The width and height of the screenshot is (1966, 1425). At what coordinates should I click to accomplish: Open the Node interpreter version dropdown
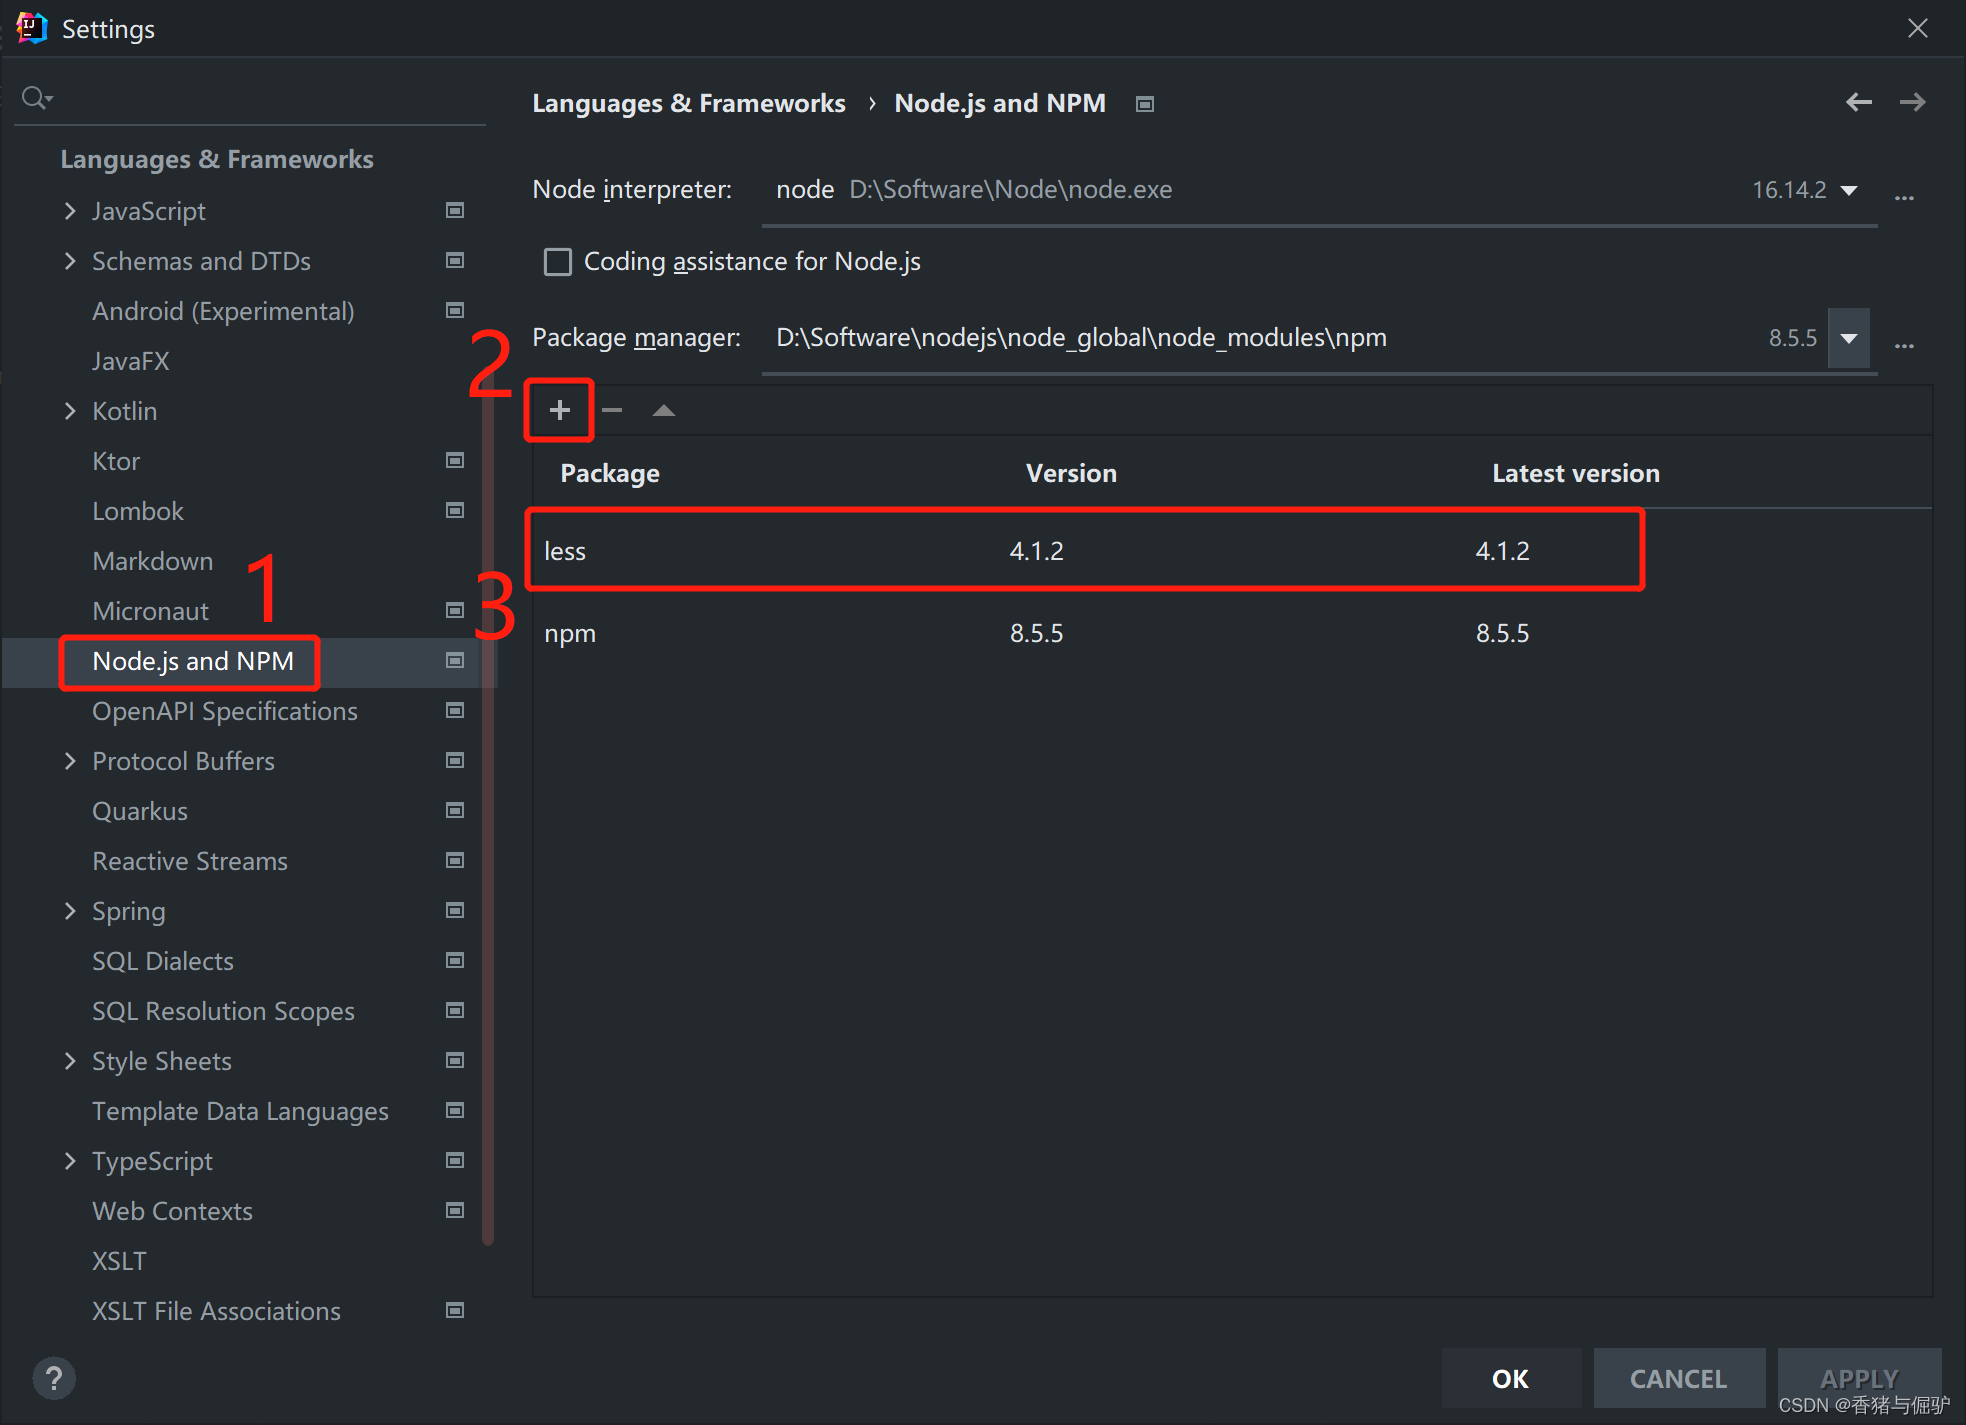1849,190
